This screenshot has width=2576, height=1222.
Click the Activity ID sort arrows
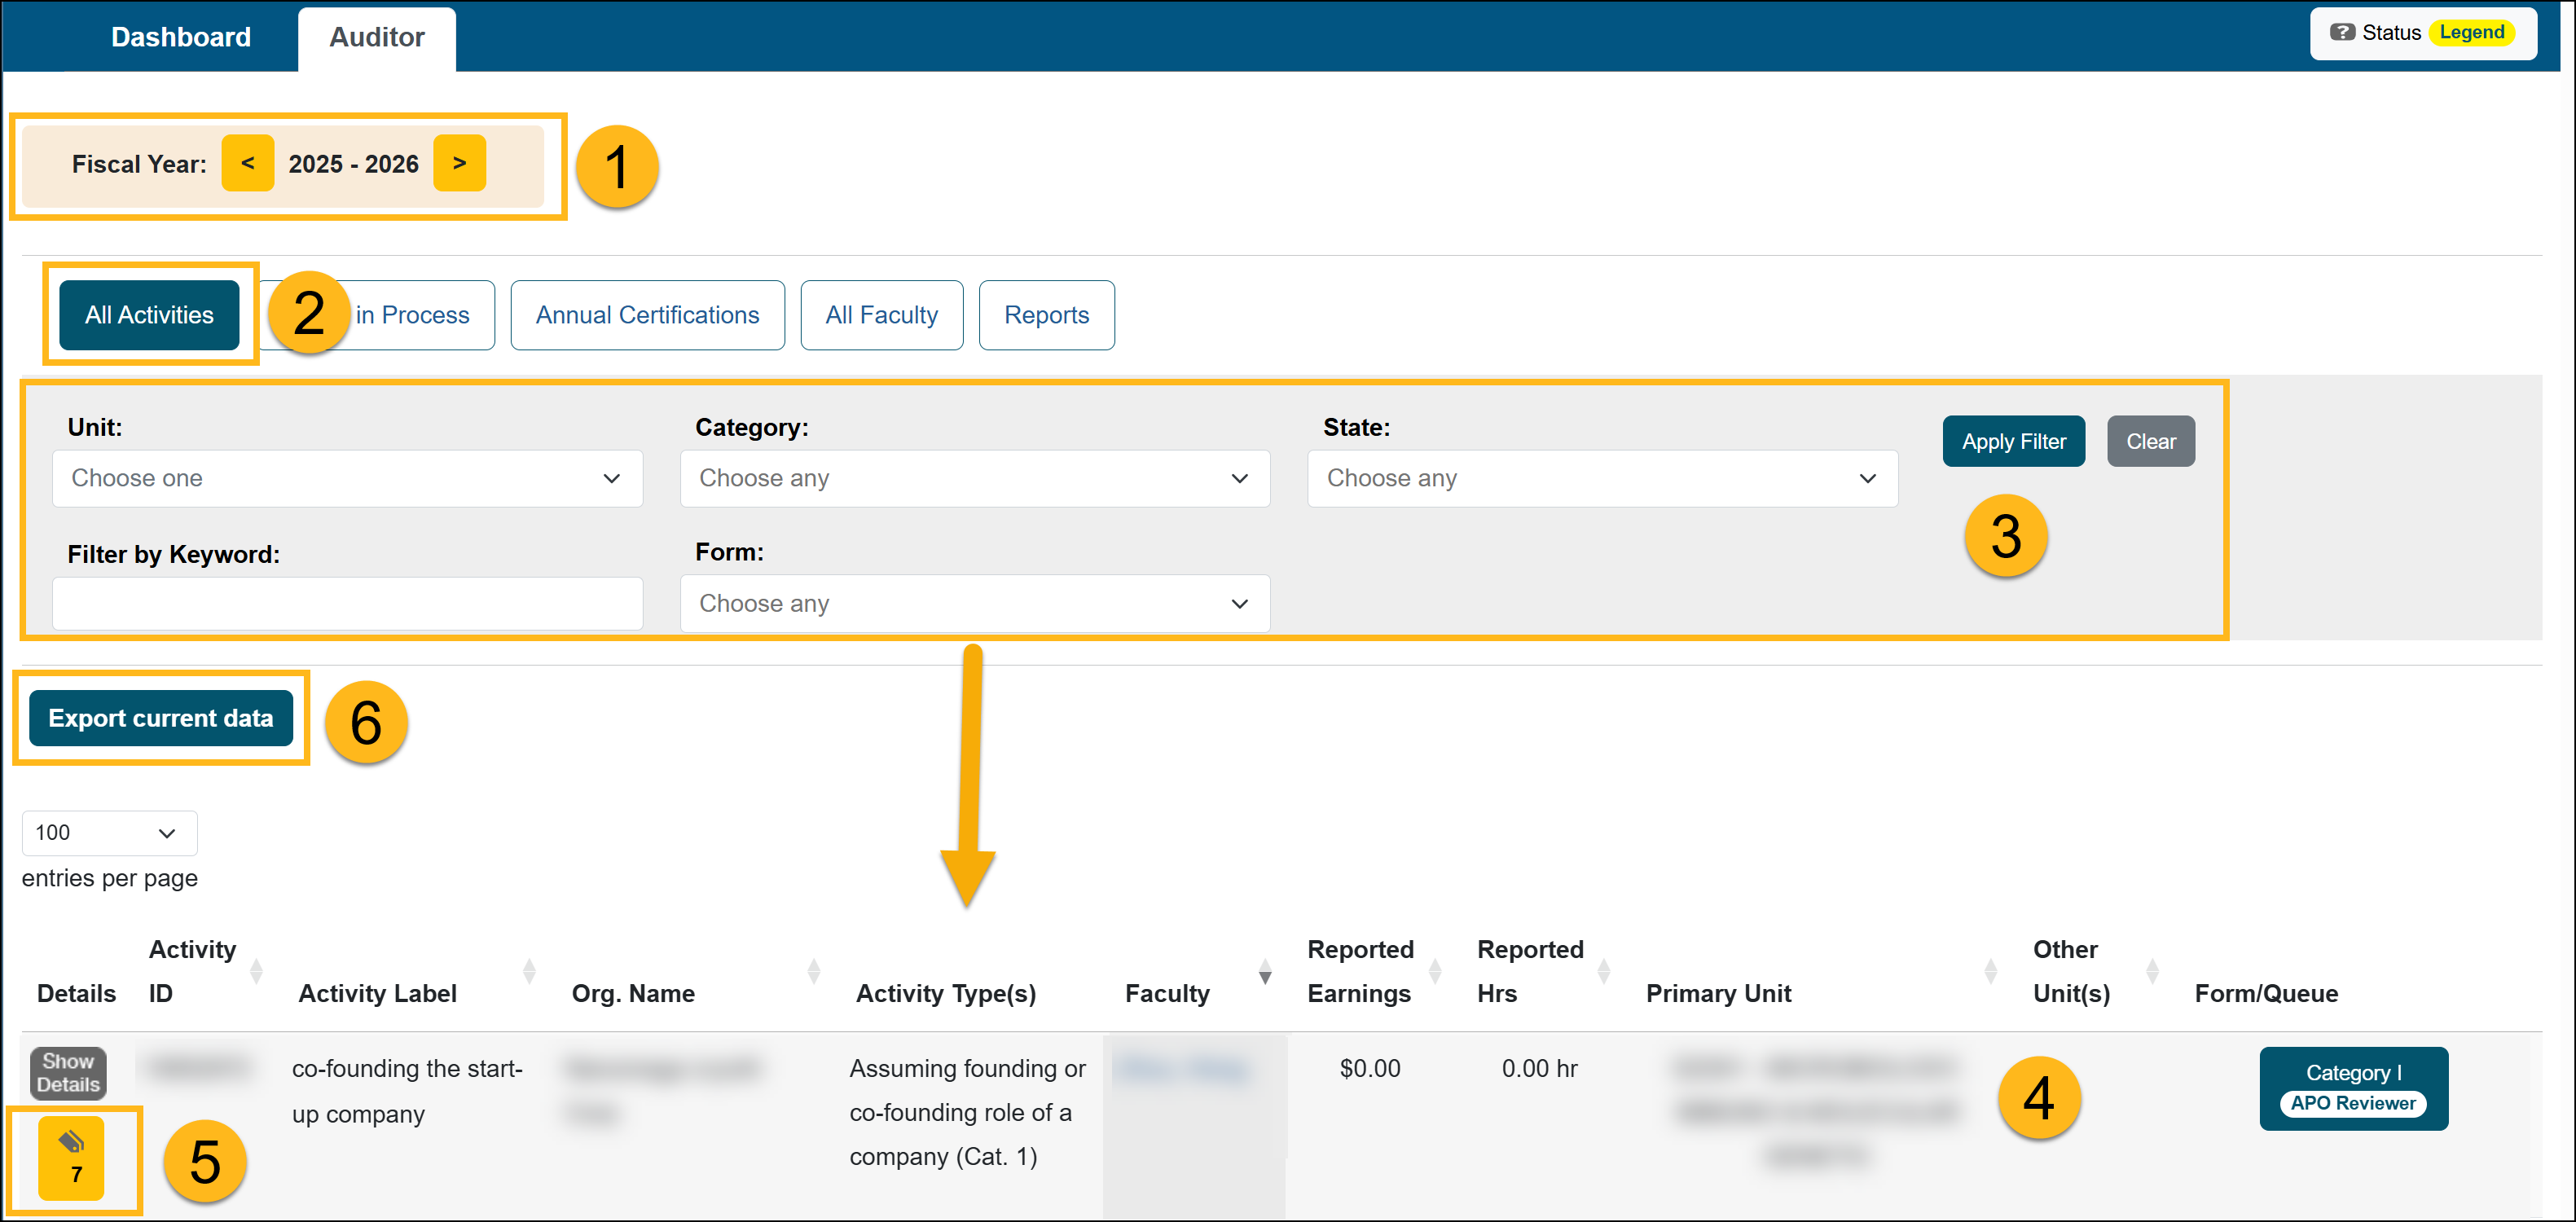256,970
